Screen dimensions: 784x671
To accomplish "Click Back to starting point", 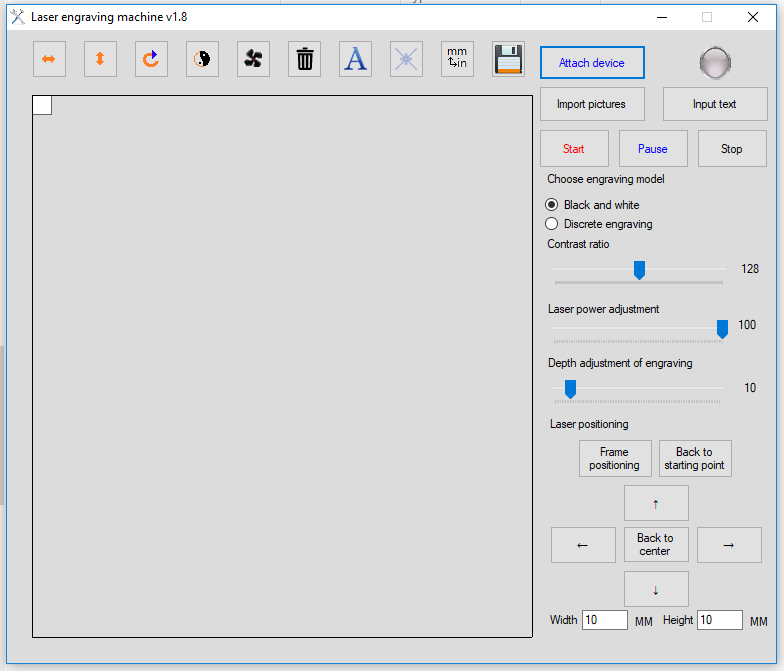I will [x=695, y=458].
